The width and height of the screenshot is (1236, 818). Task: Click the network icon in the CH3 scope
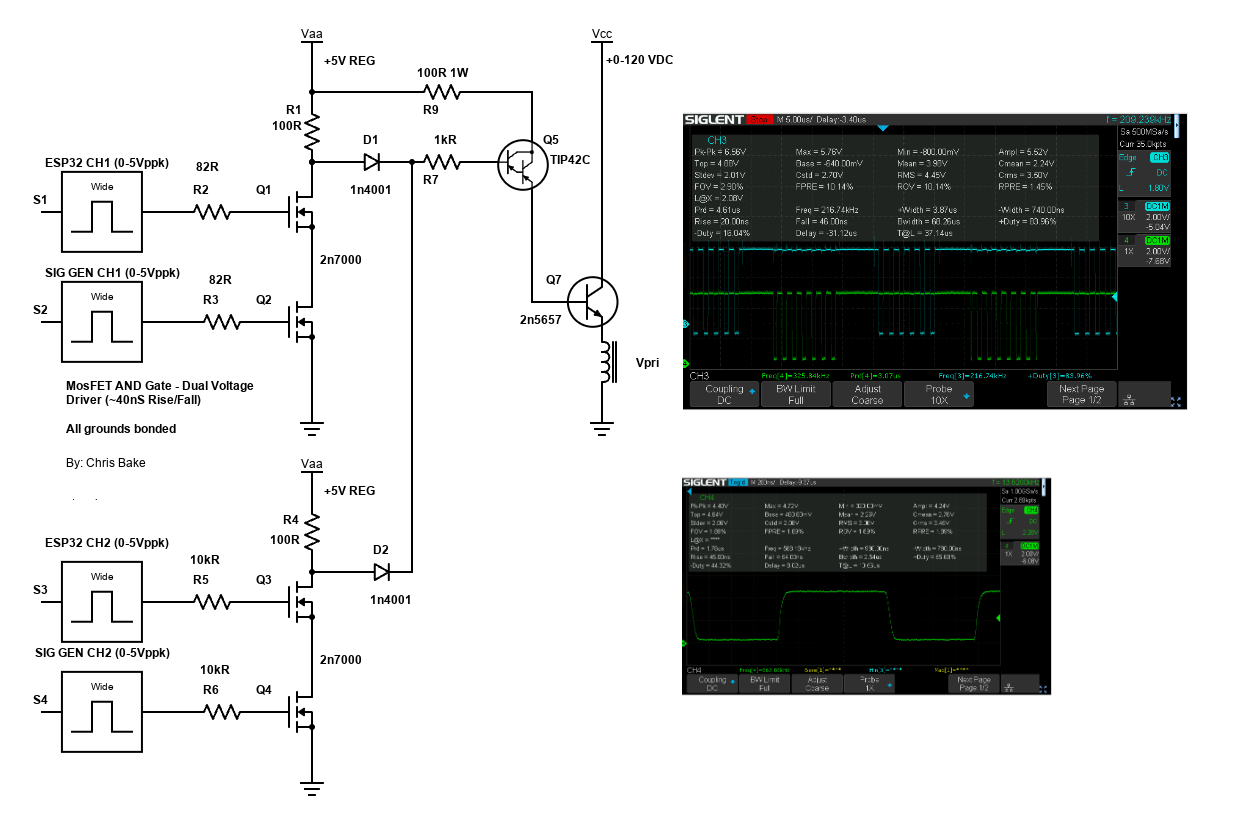[x=1131, y=401]
